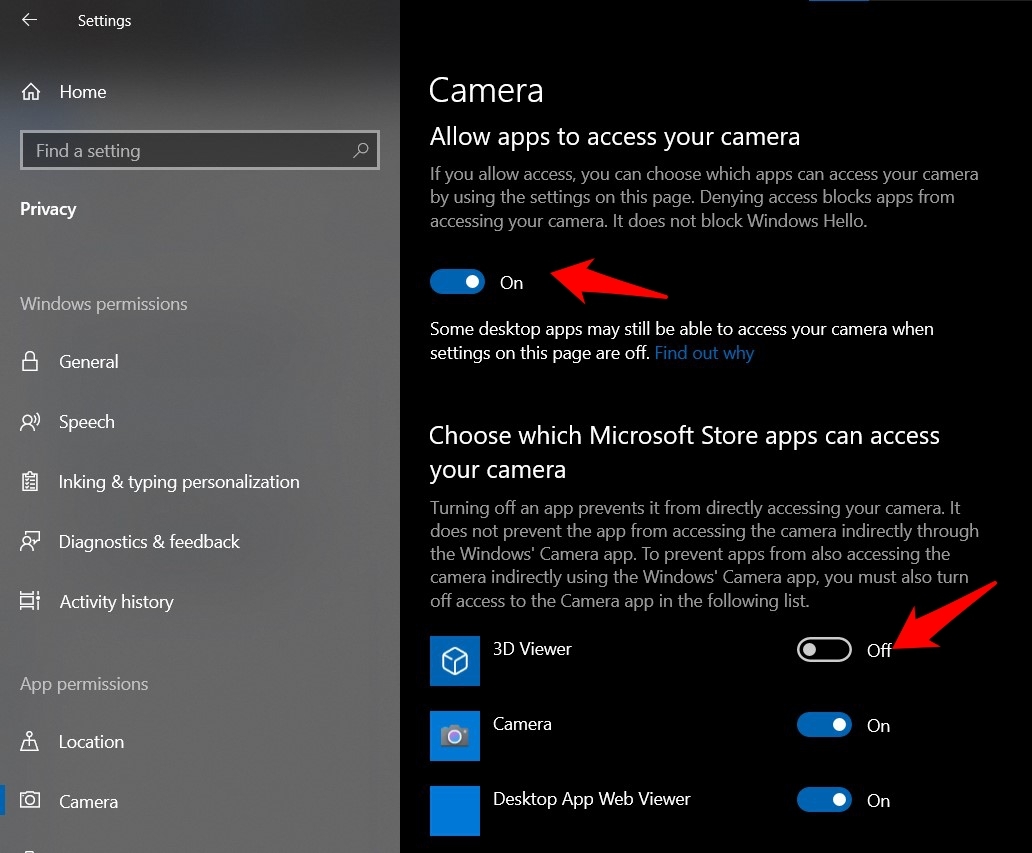Image resolution: width=1032 pixels, height=853 pixels.
Task: Click the General lock icon
Action: (30, 361)
